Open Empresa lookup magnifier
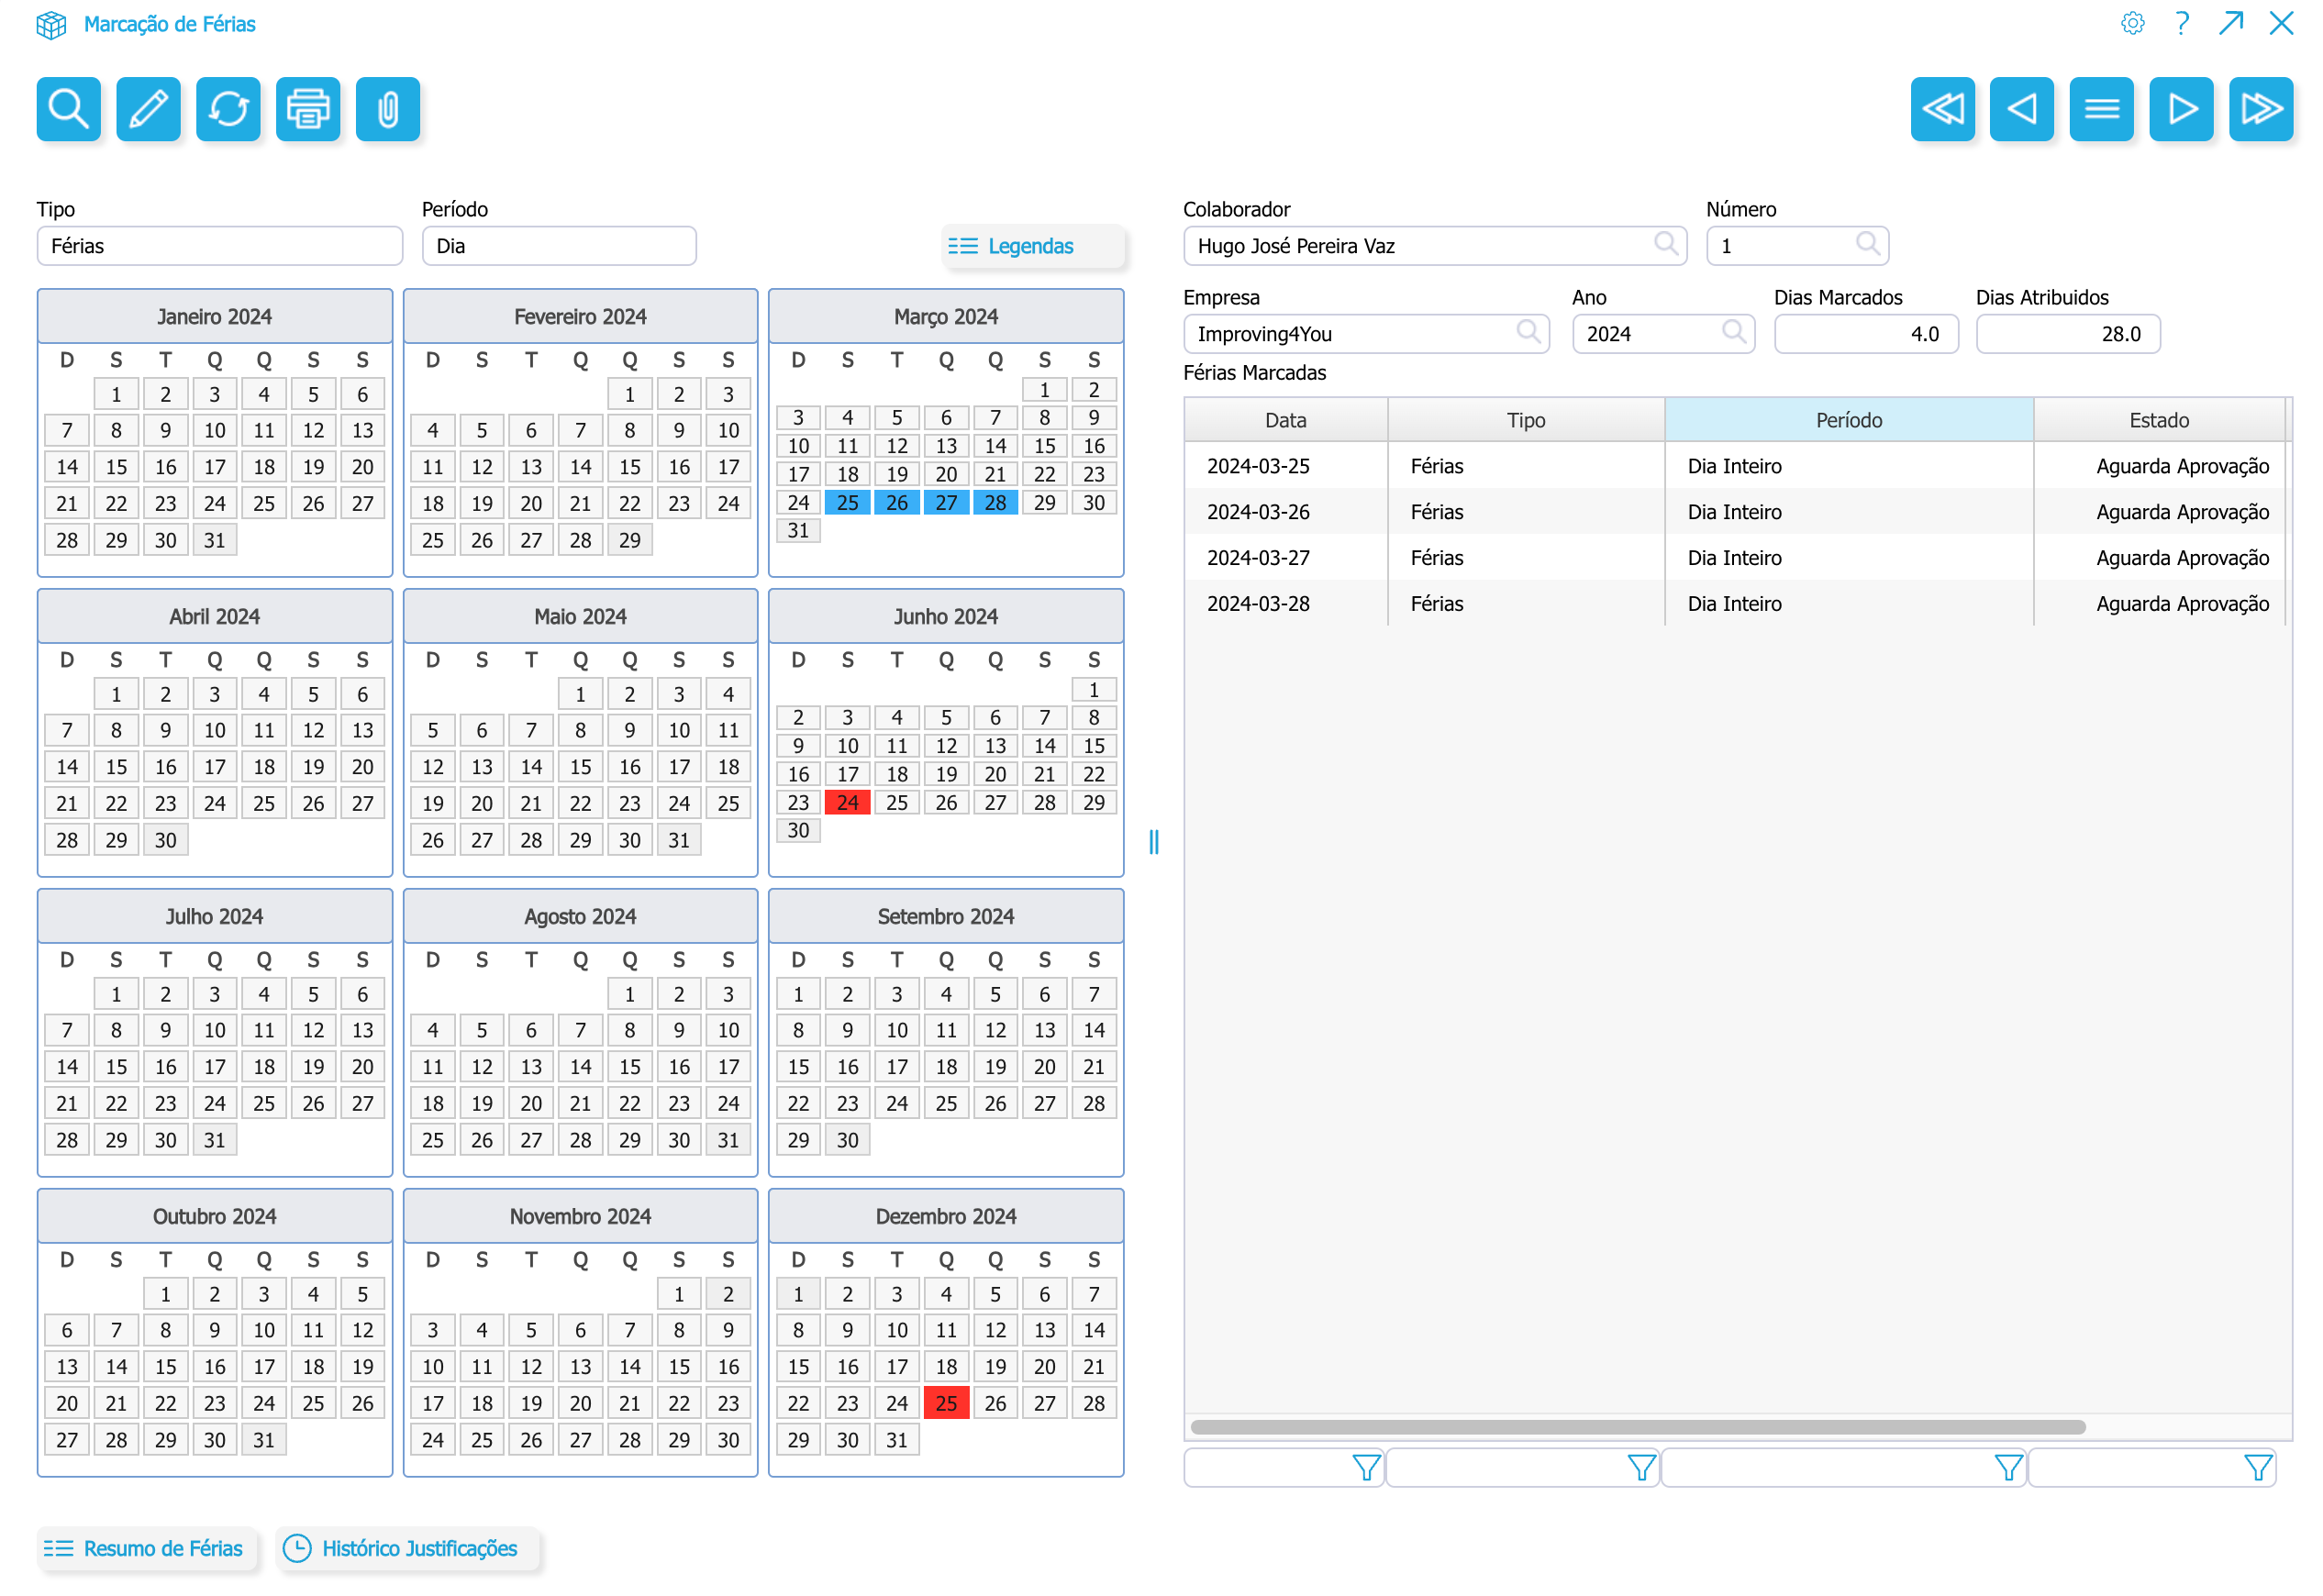 [1527, 332]
